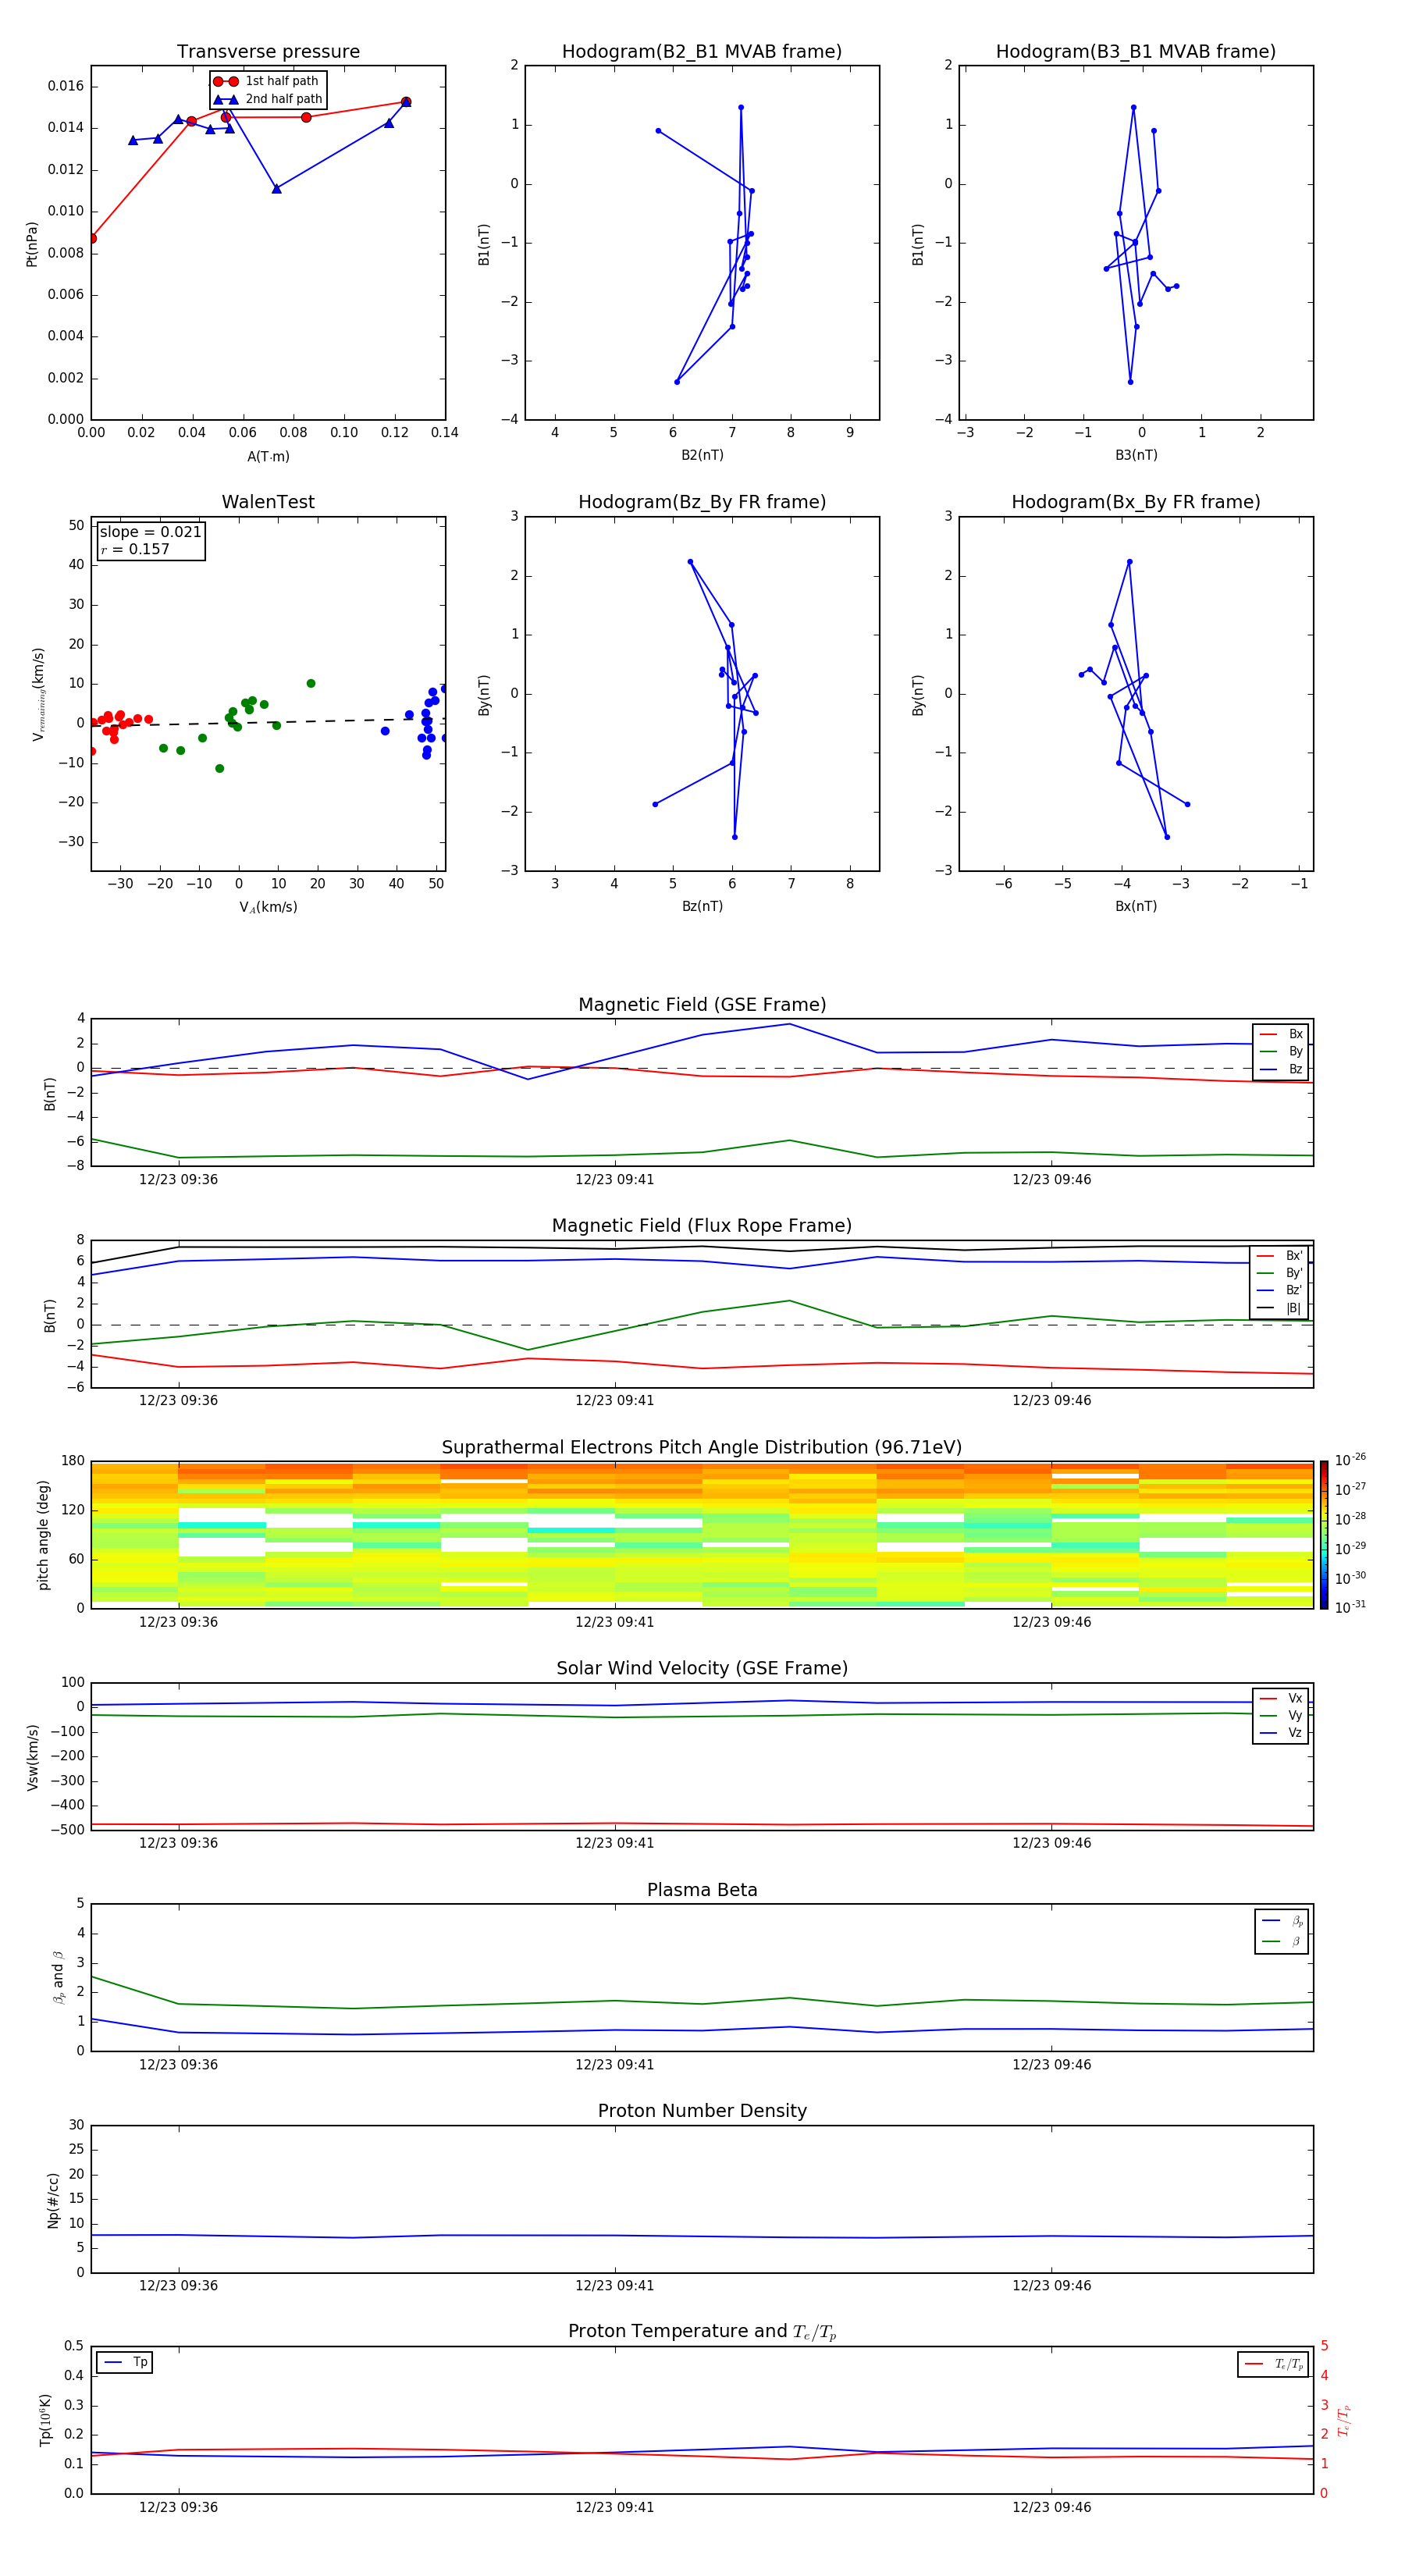Click the 'Vz' legend entry
This screenshot has width=1405, height=2576.
pos(1281,1733)
